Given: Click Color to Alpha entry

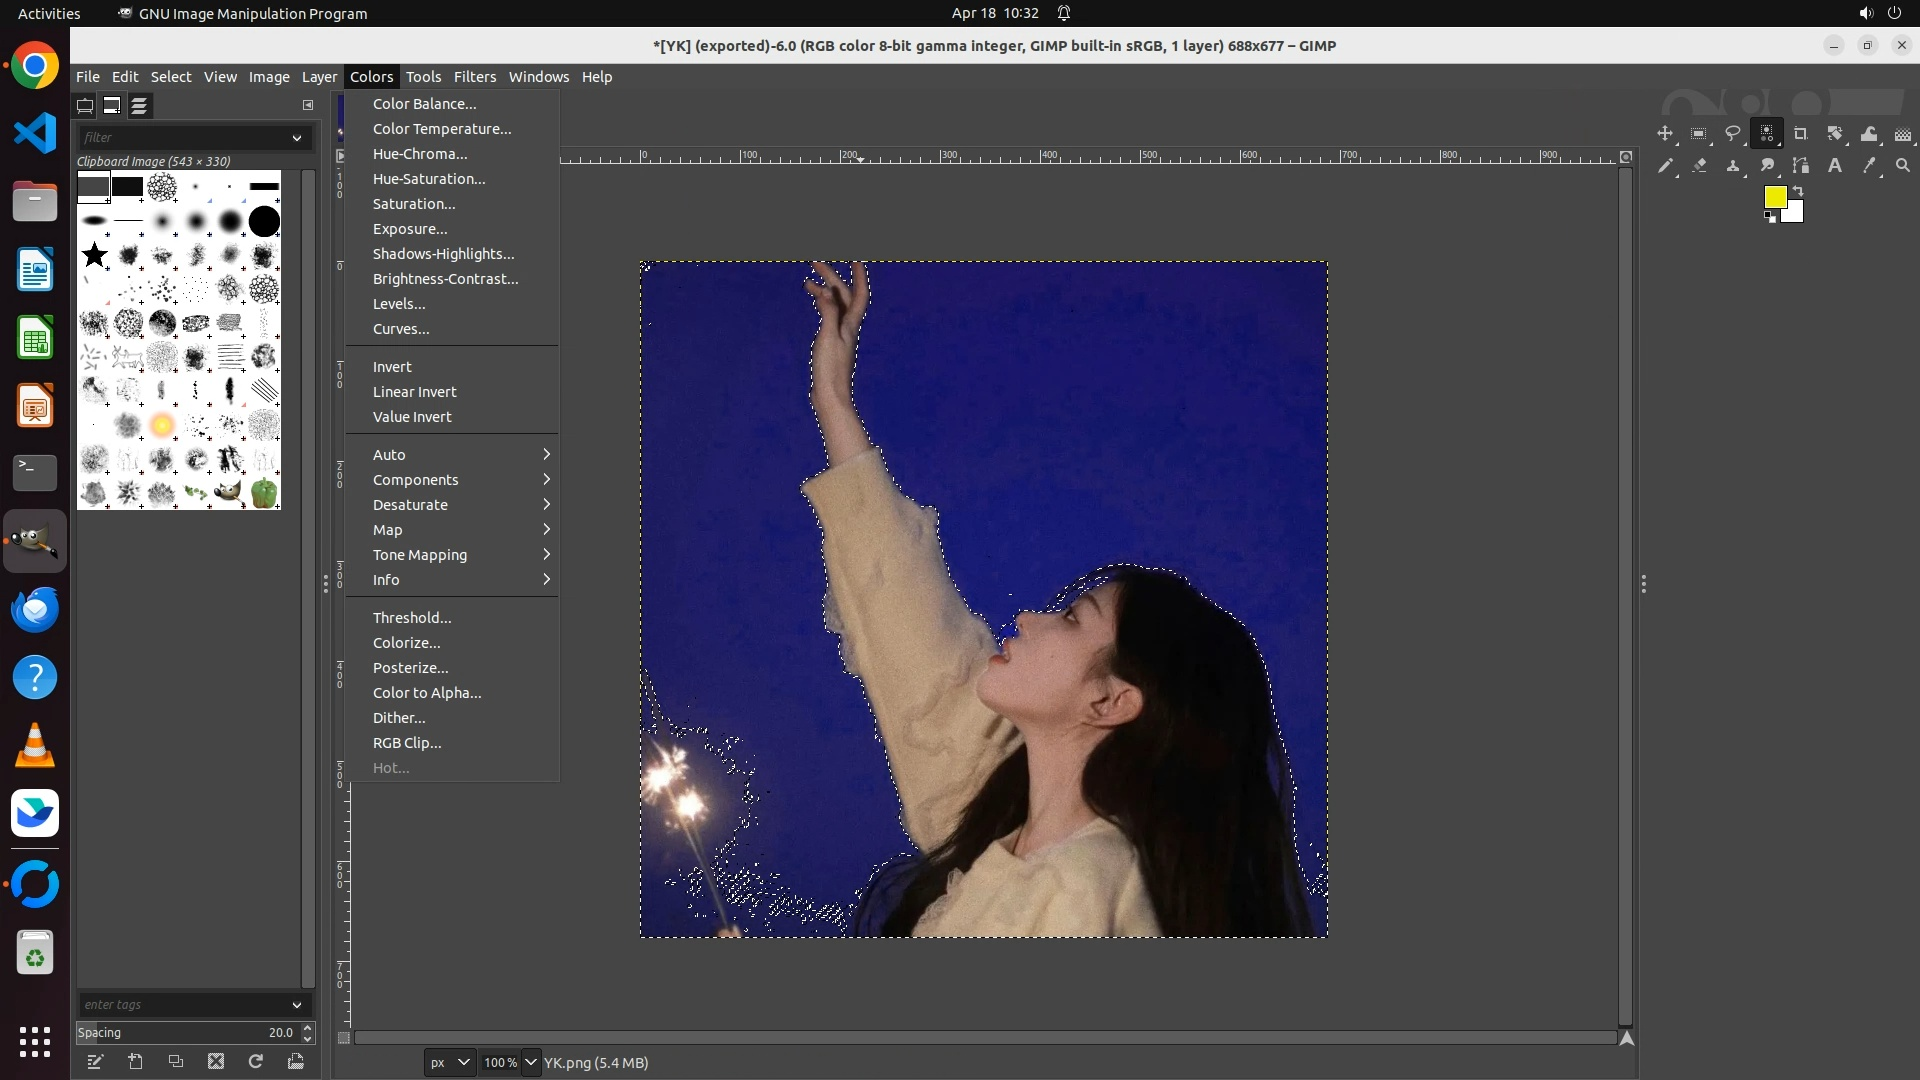Looking at the screenshot, I should (x=427, y=693).
